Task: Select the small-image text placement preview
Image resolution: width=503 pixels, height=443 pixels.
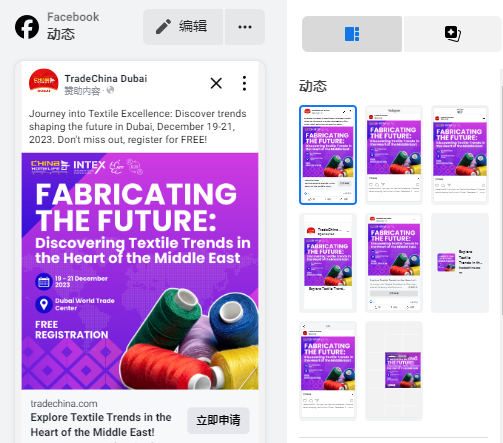Action: pyautogui.click(x=460, y=263)
